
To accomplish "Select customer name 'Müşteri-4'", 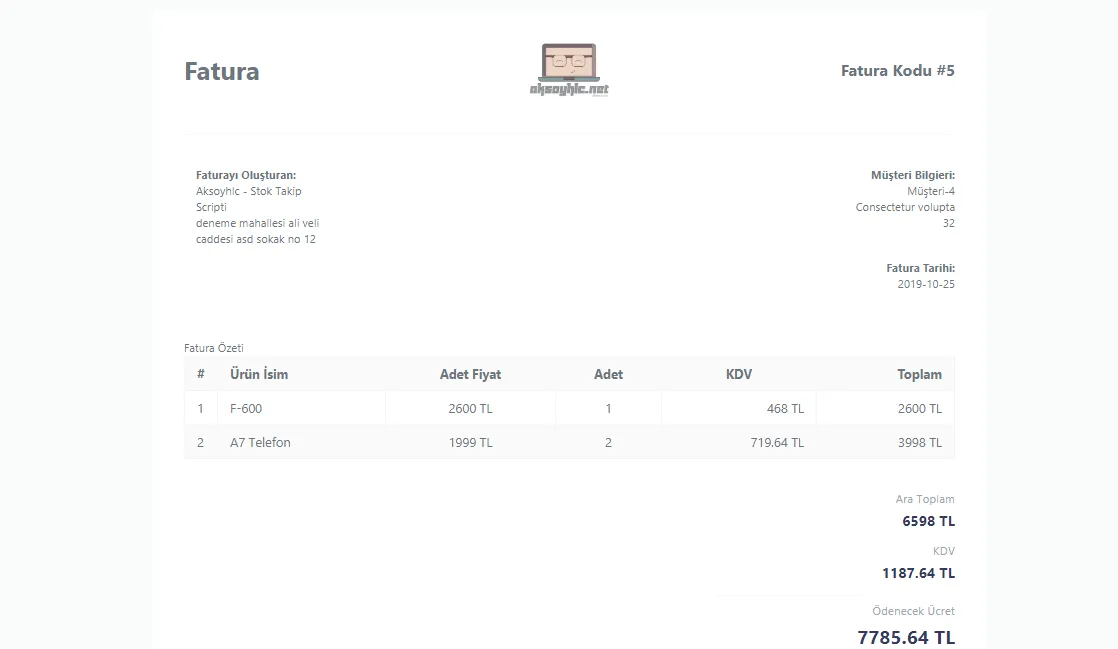I will tap(930, 191).
